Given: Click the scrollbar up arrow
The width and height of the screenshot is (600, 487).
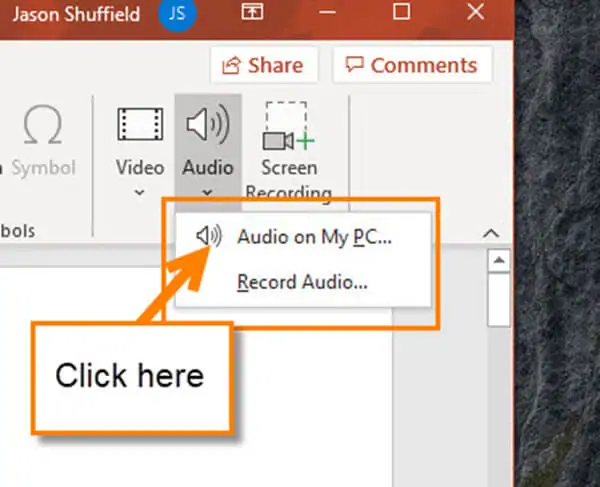Looking at the screenshot, I should point(499,261).
